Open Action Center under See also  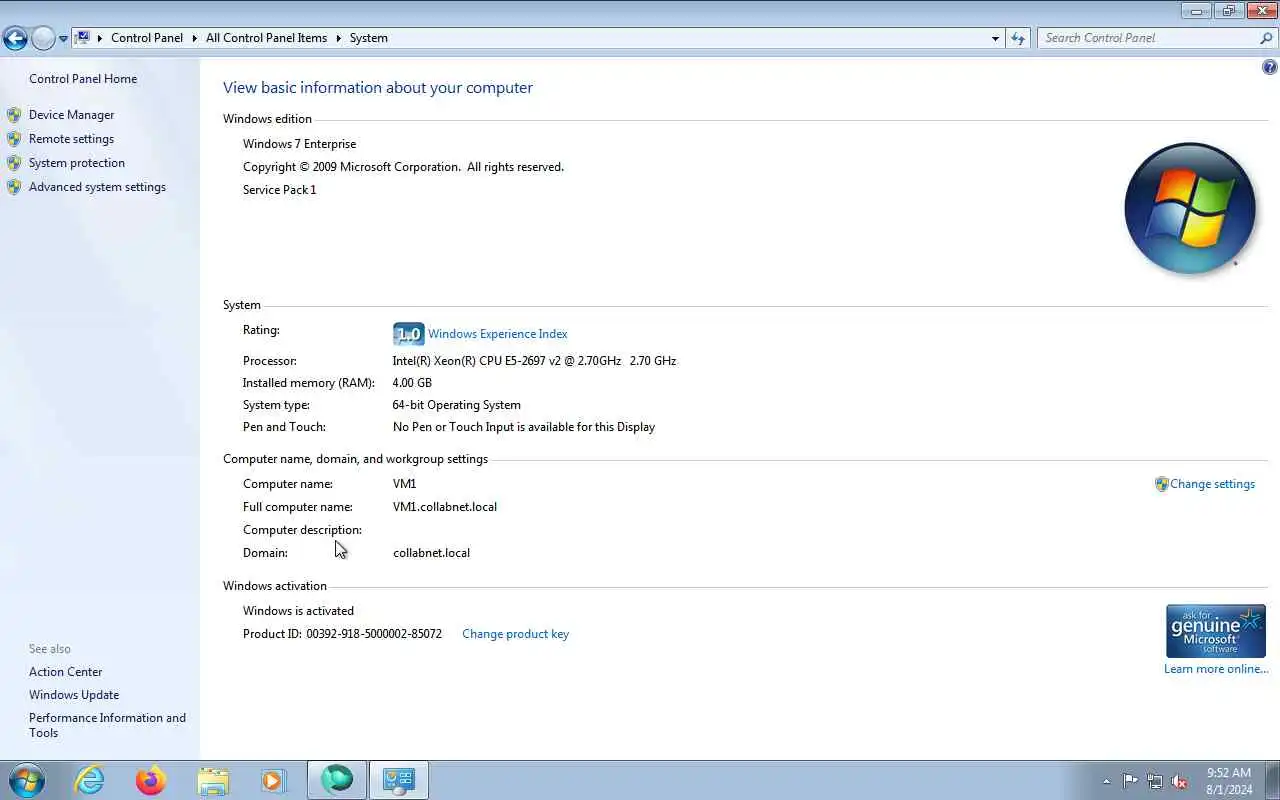[65, 672]
